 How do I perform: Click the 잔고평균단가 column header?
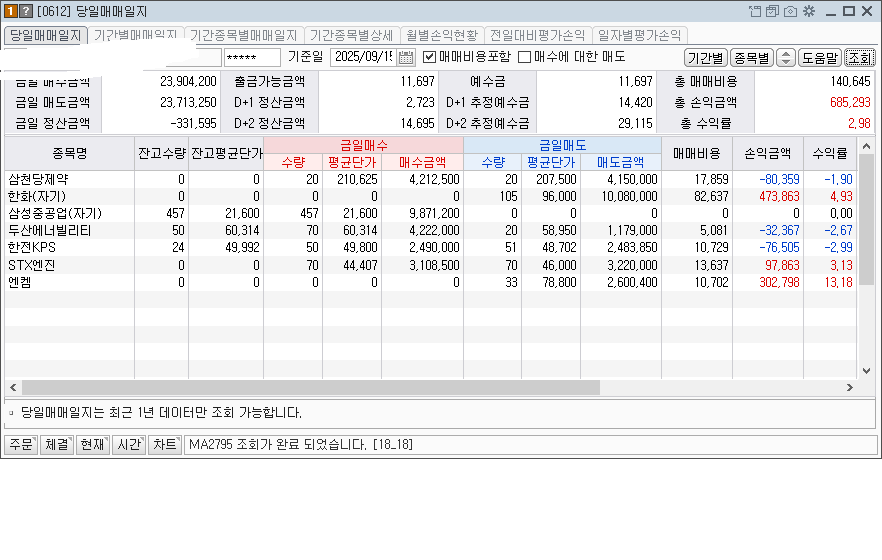pos(227,153)
